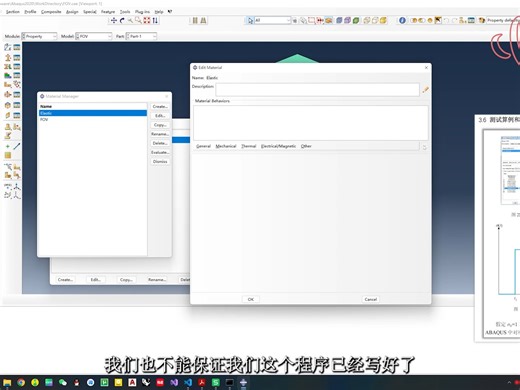Open the Special menu

pyautogui.click(x=90, y=12)
